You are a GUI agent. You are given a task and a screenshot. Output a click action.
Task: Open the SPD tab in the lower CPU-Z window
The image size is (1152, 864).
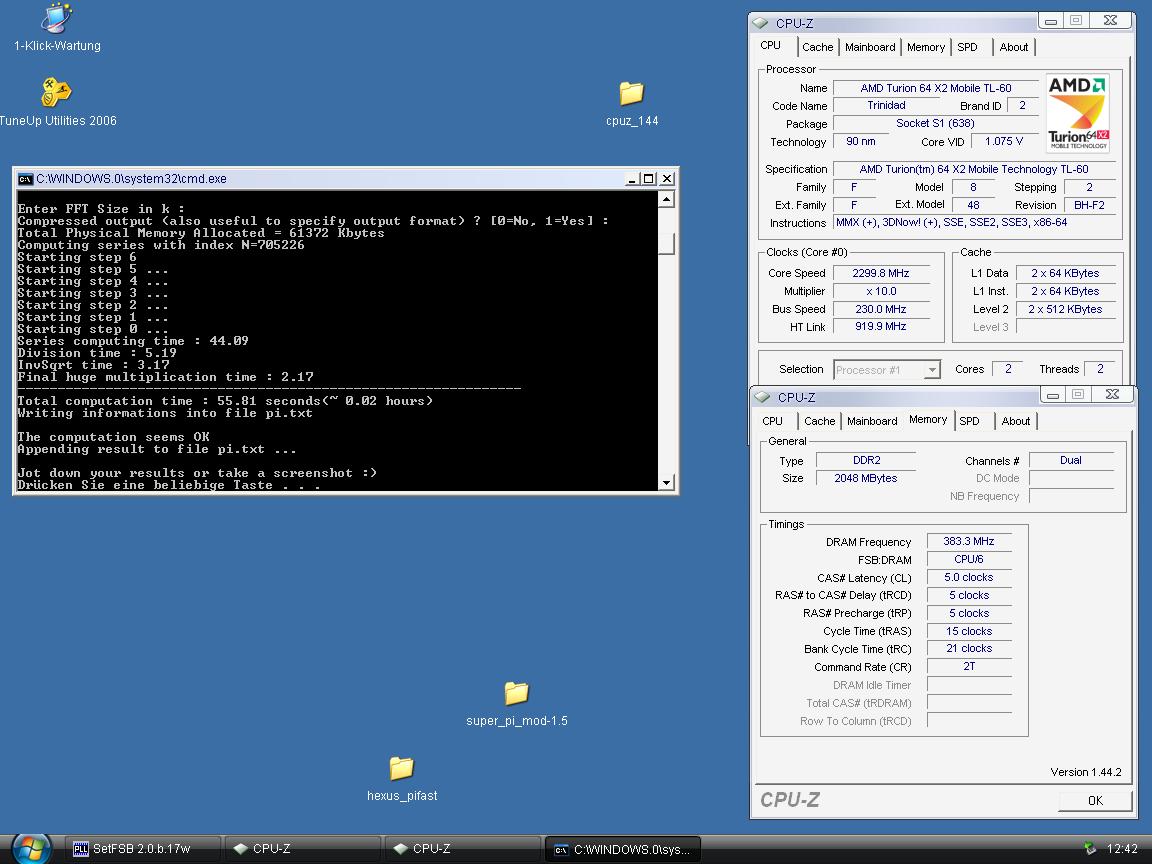click(970, 421)
